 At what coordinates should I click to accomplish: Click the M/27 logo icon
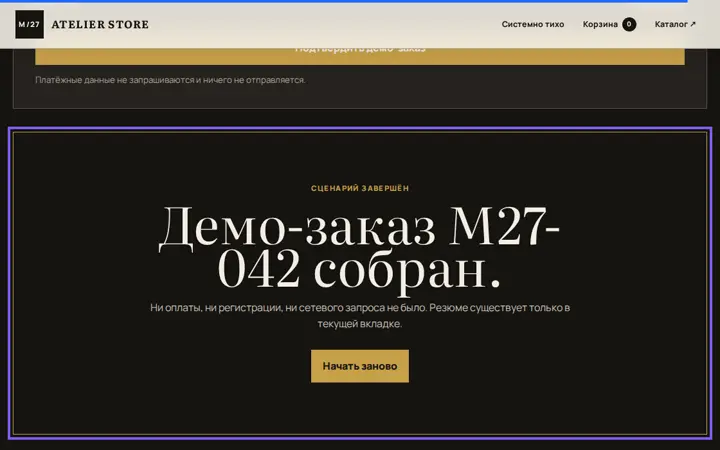click(x=29, y=24)
